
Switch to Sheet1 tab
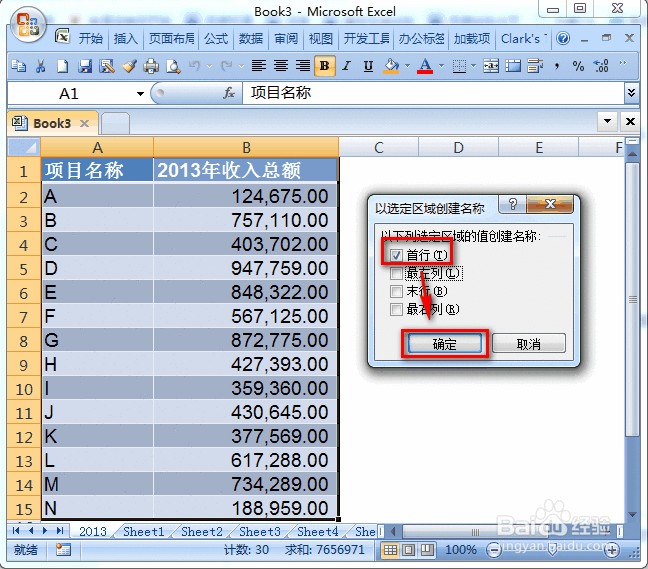[x=143, y=531]
